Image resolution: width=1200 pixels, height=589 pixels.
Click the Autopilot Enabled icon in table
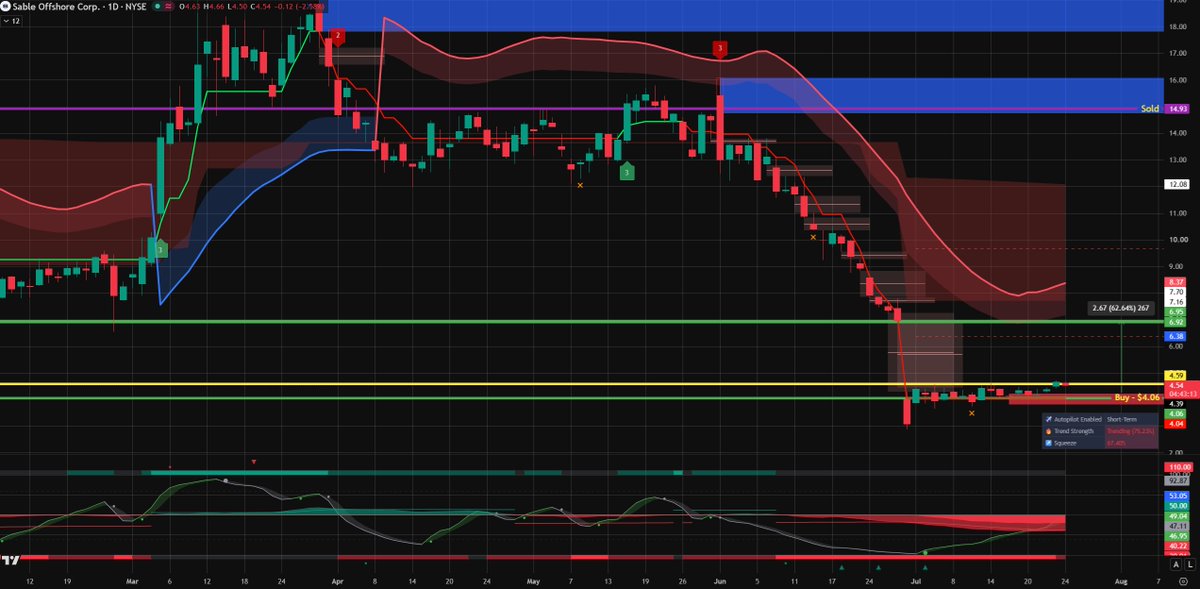1048,419
